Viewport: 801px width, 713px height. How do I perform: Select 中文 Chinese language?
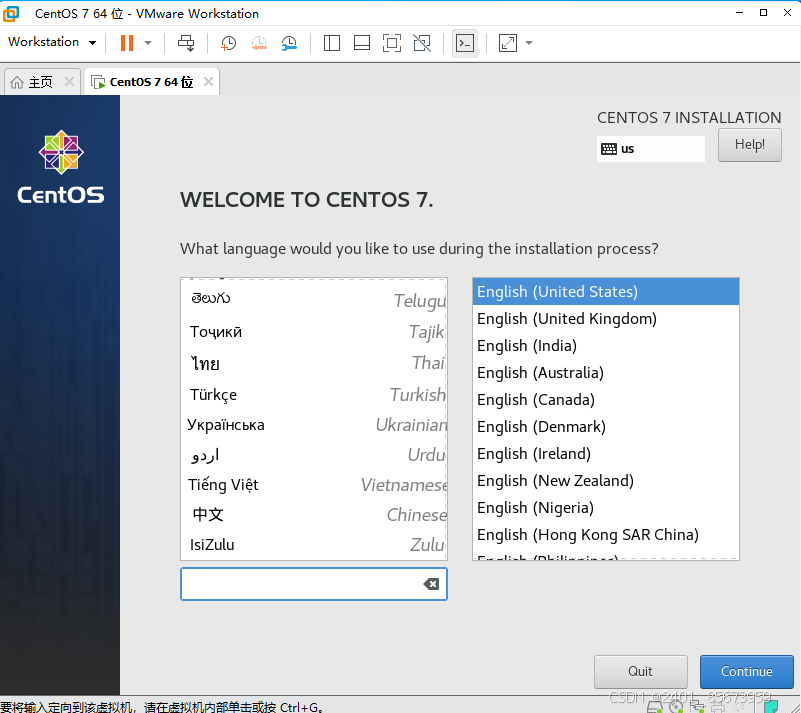pyautogui.click(x=314, y=514)
